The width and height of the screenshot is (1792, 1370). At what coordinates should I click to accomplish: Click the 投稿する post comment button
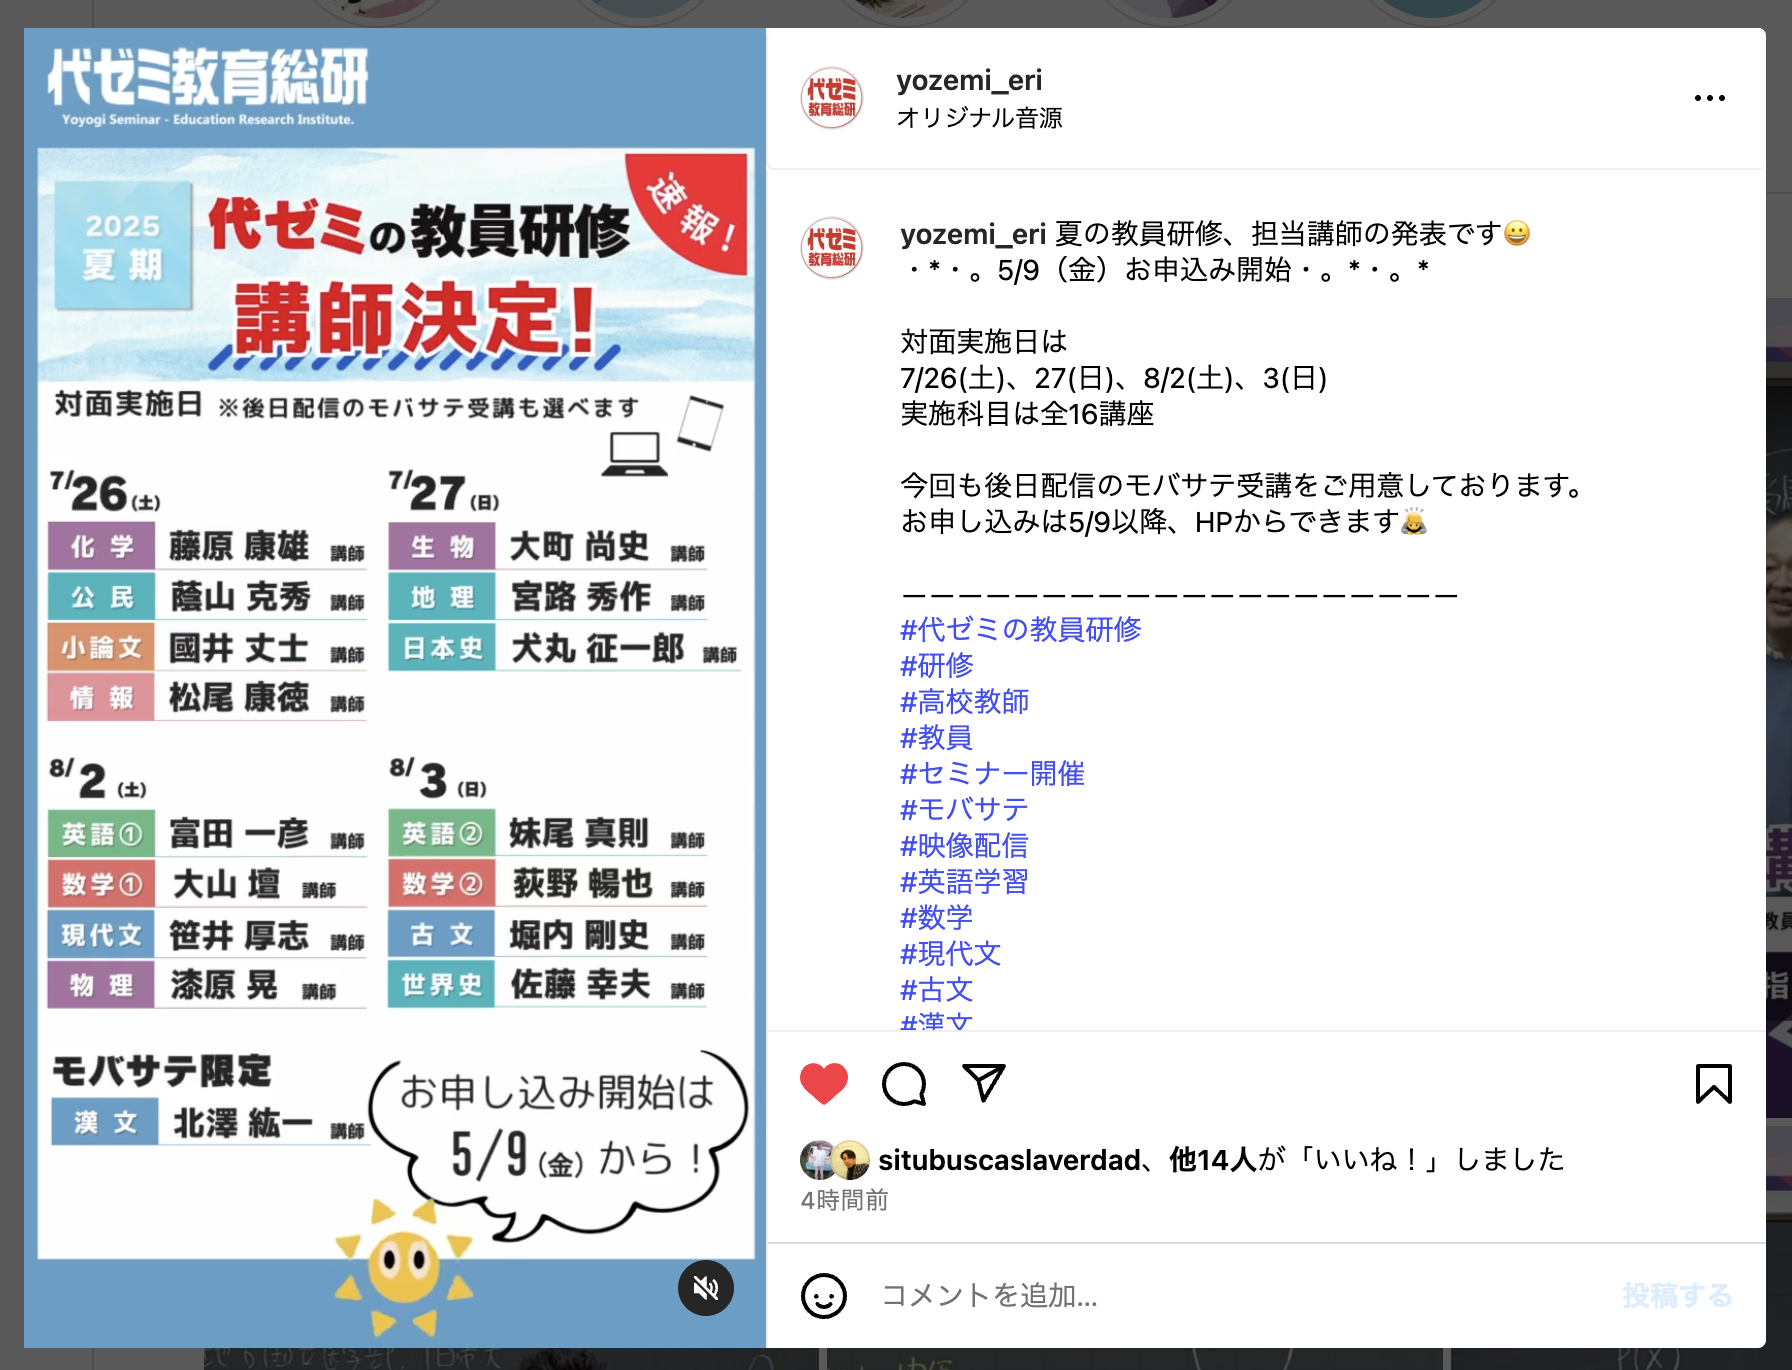[1677, 1296]
